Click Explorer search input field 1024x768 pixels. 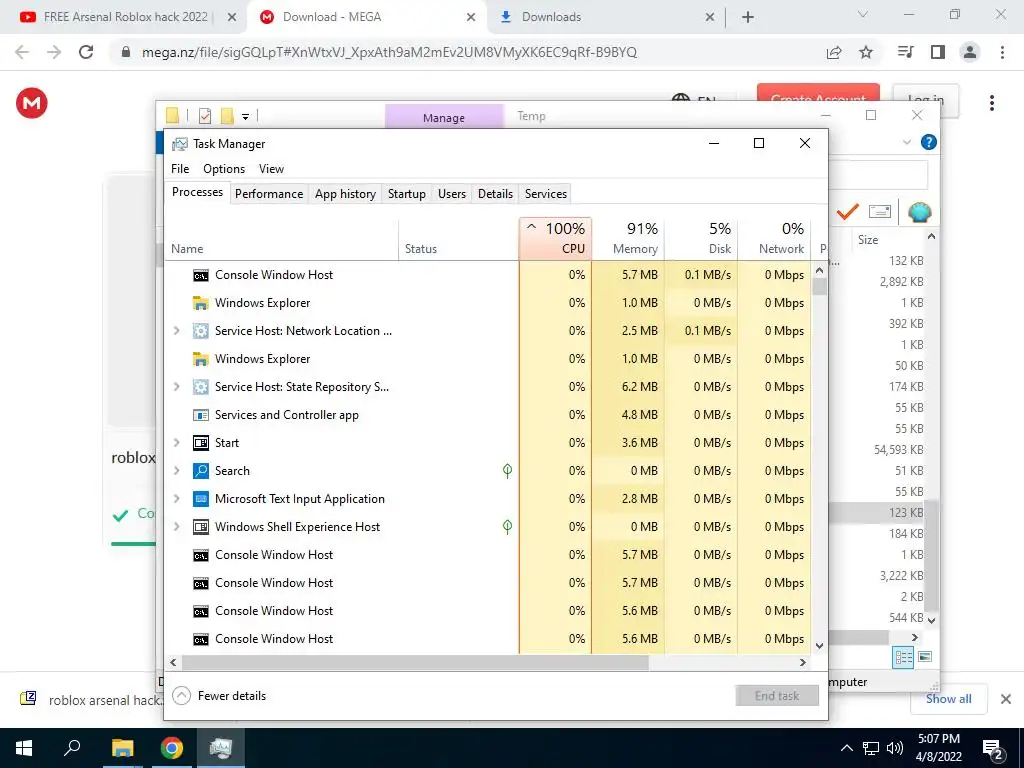(x=879, y=175)
